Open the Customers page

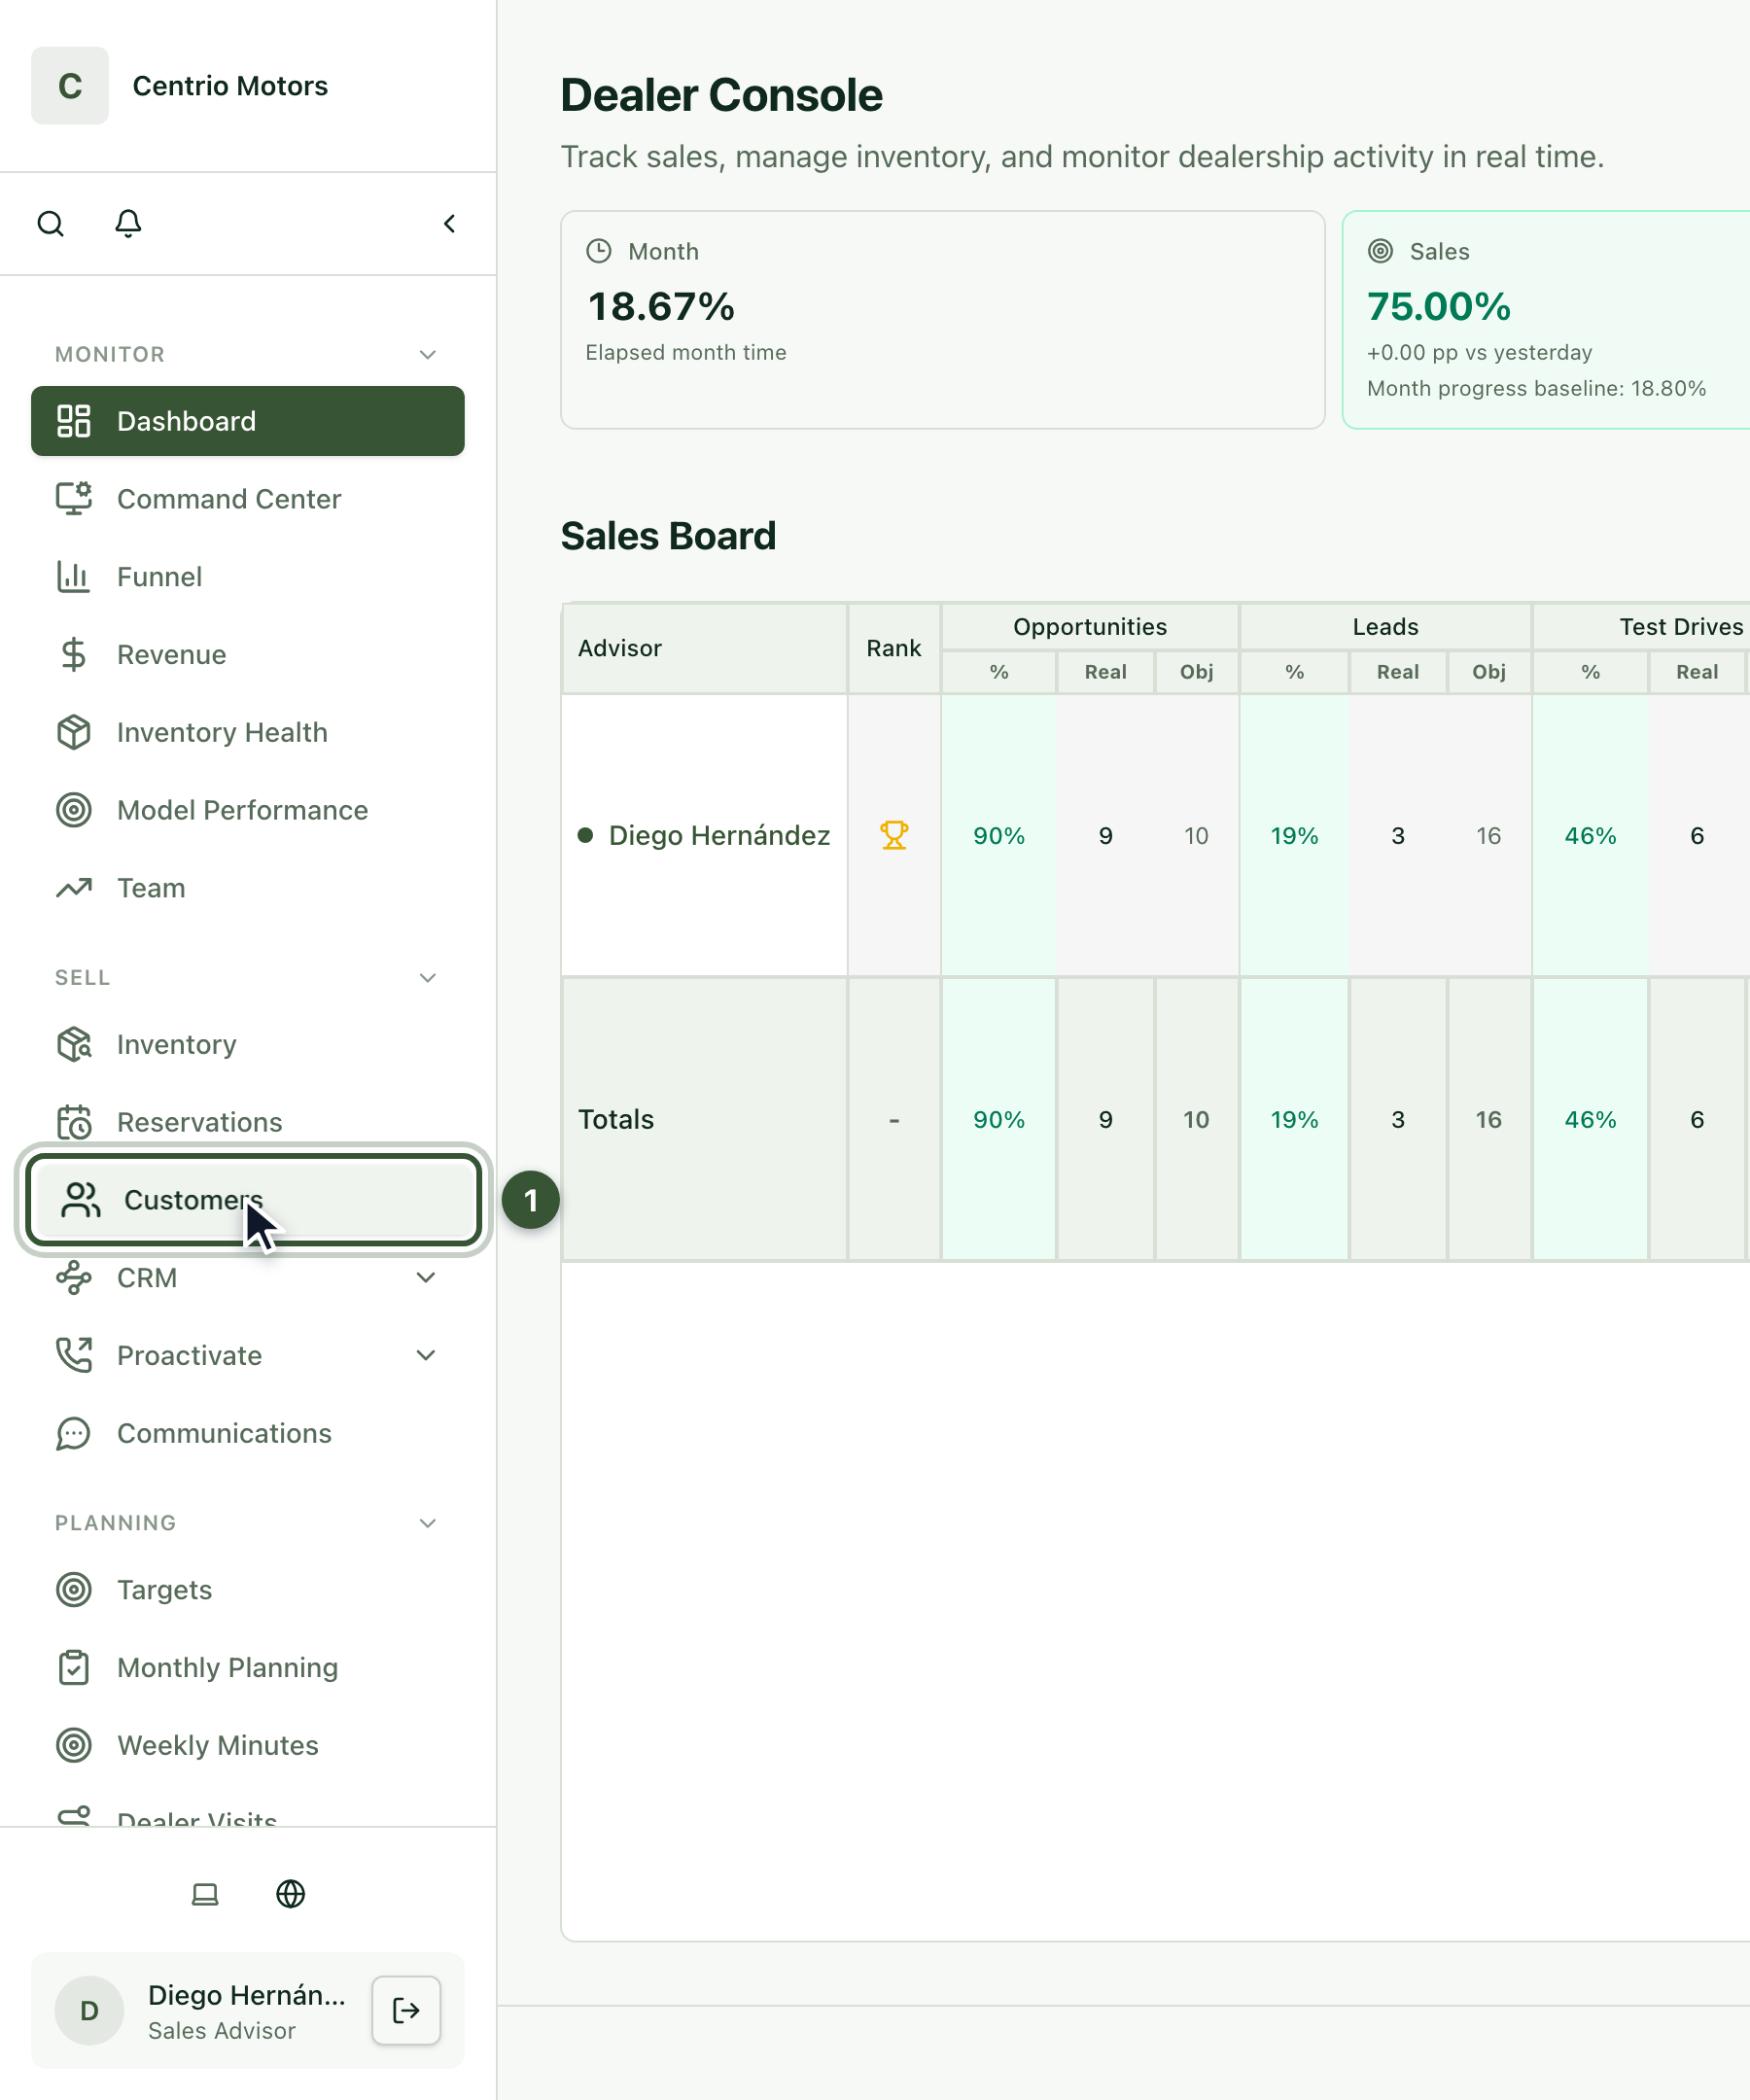pyautogui.click(x=254, y=1200)
